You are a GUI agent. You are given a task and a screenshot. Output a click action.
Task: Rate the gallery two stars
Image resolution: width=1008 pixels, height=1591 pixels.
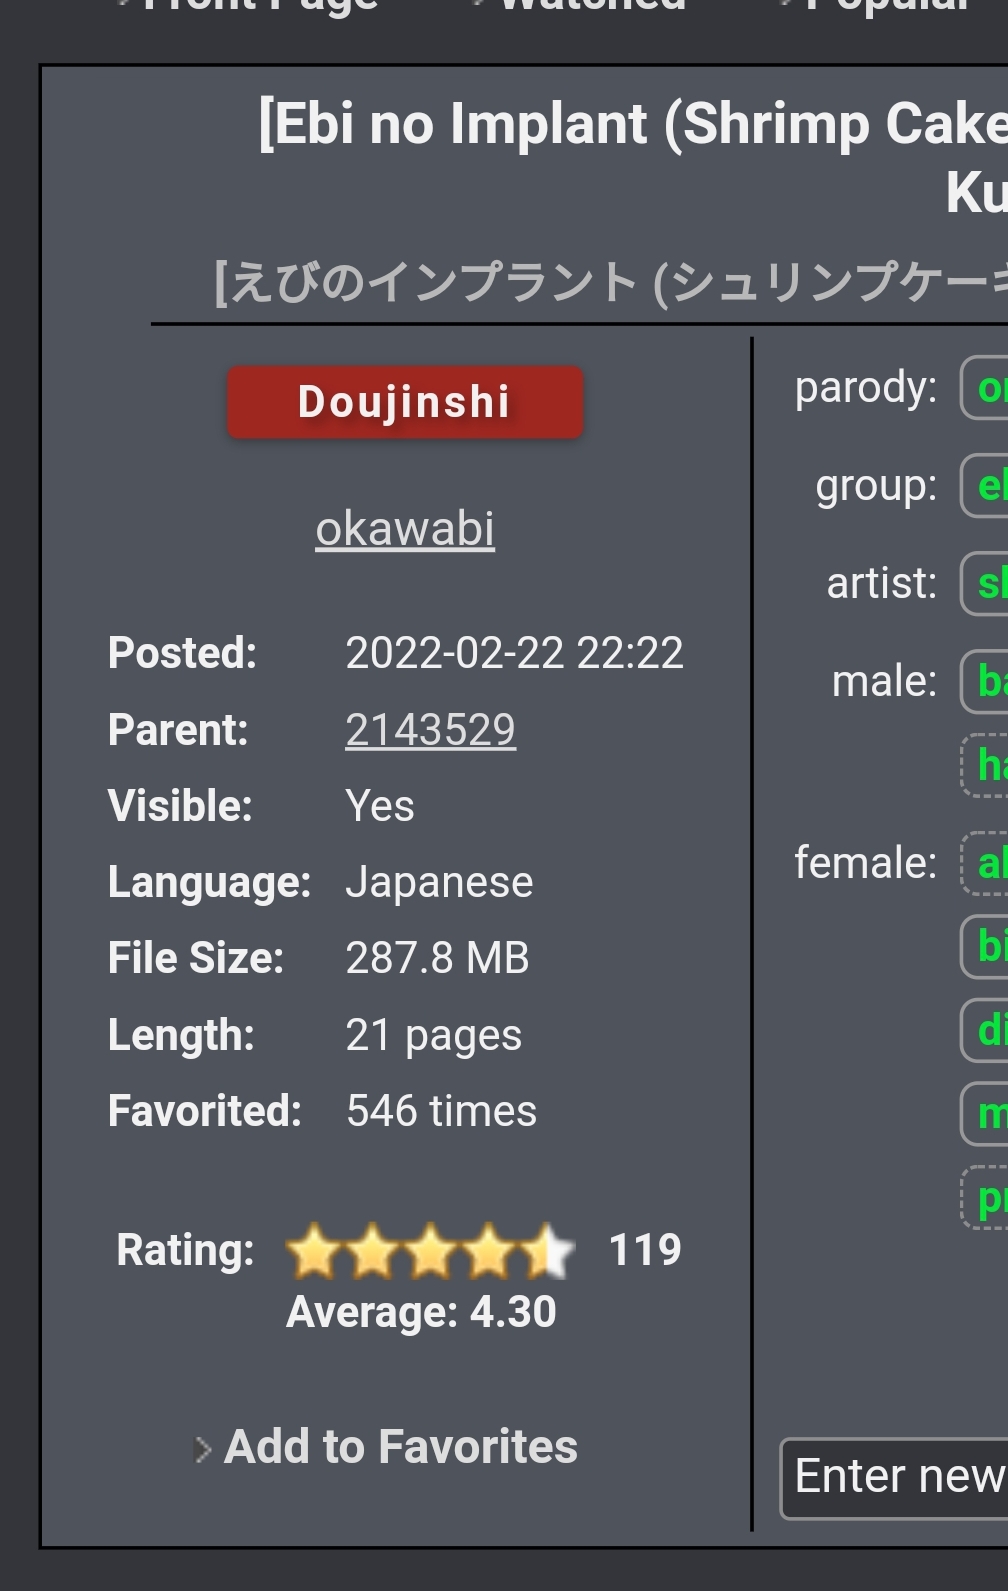coord(372,1252)
